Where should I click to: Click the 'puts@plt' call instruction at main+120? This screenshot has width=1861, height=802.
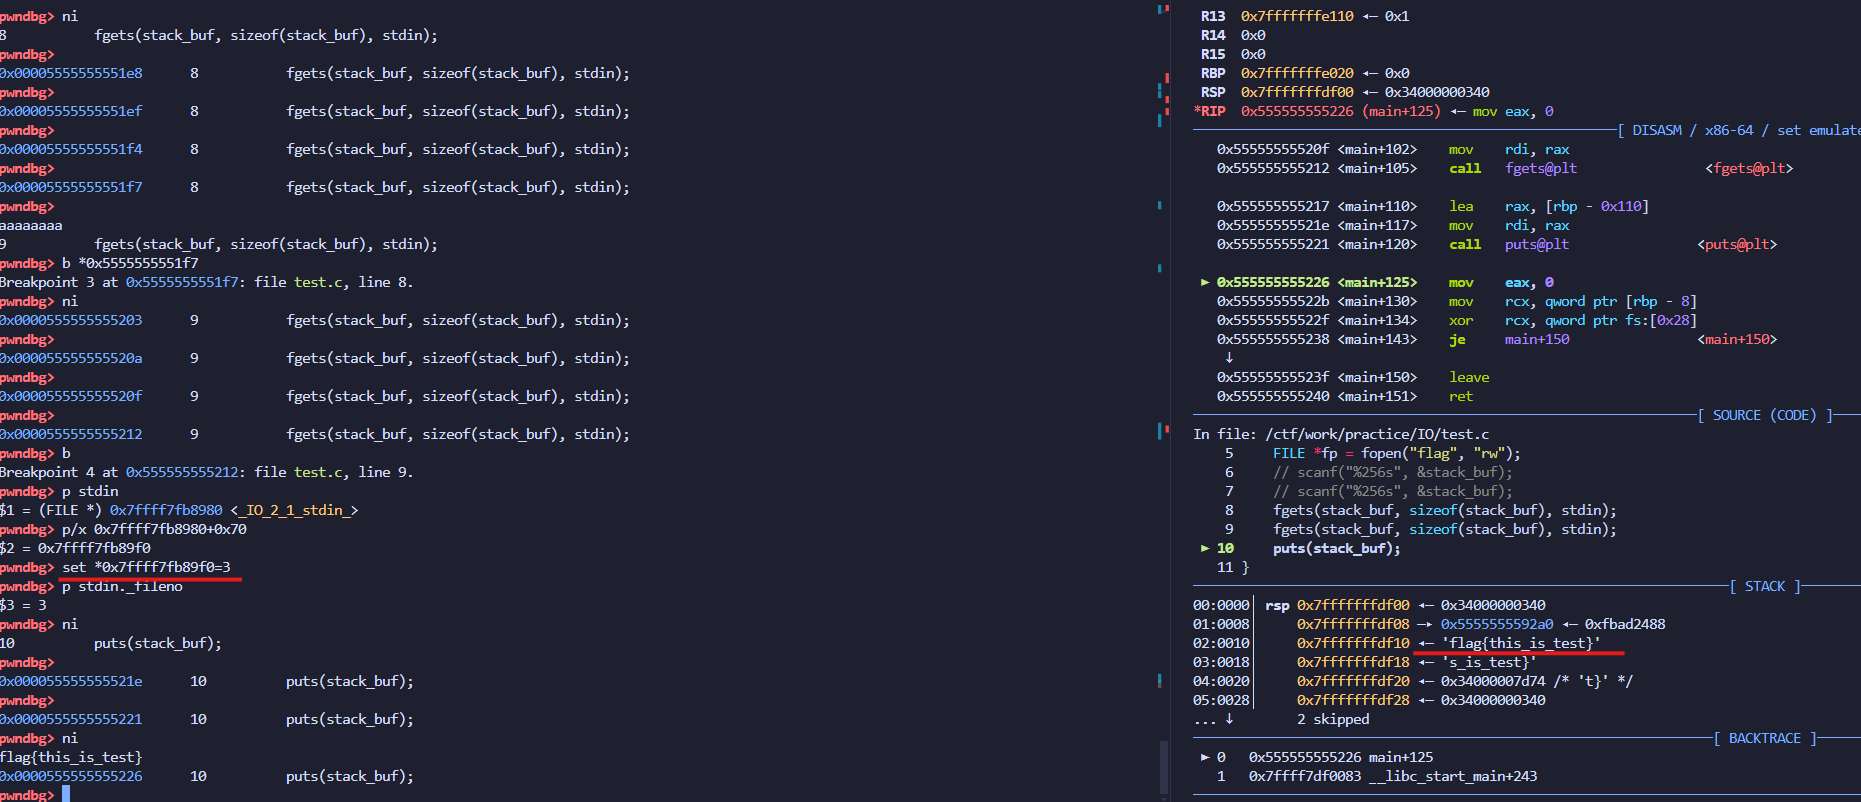click(x=1497, y=244)
